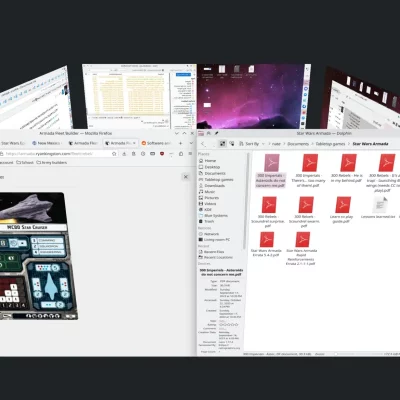Open a new Firefox tab with plus
Screen dimensions: 400x400
[180, 143]
